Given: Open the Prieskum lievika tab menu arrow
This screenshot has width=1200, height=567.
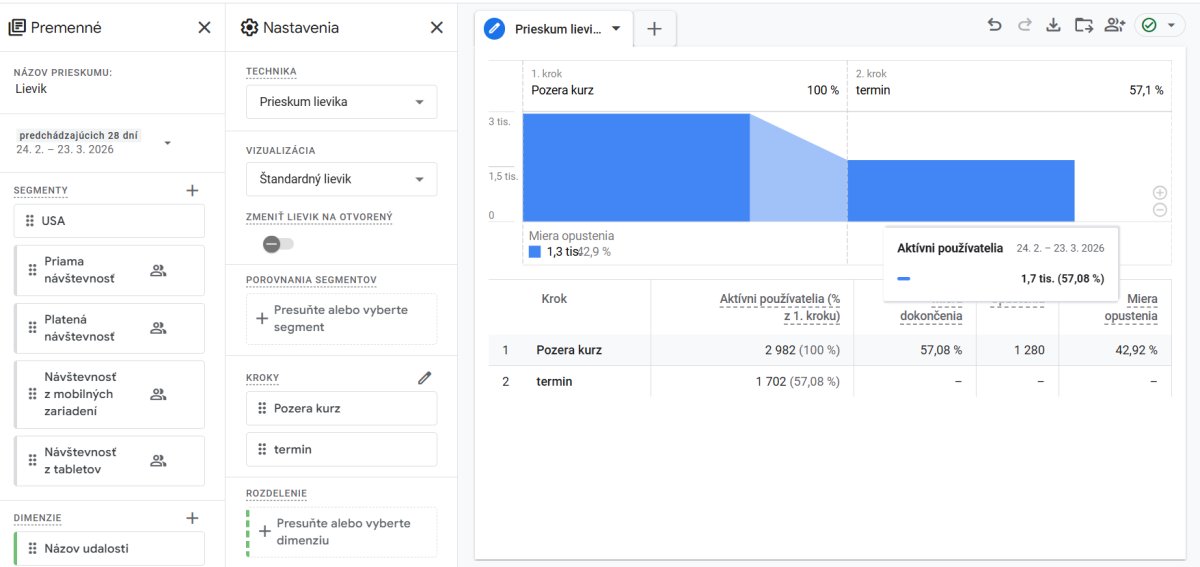Looking at the screenshot, I should (616, 29).
